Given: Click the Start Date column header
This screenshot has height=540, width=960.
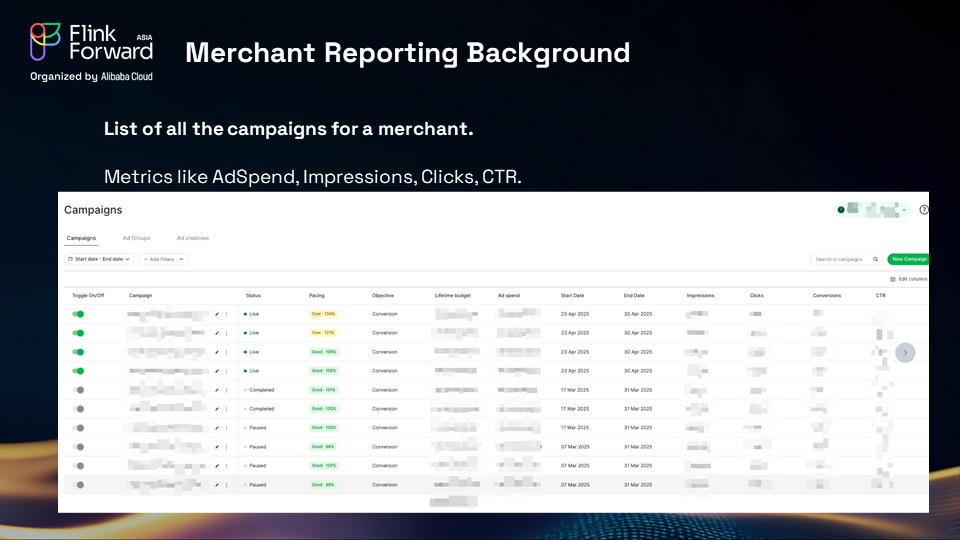Looking at the screenshot, I should click(572, 296).
